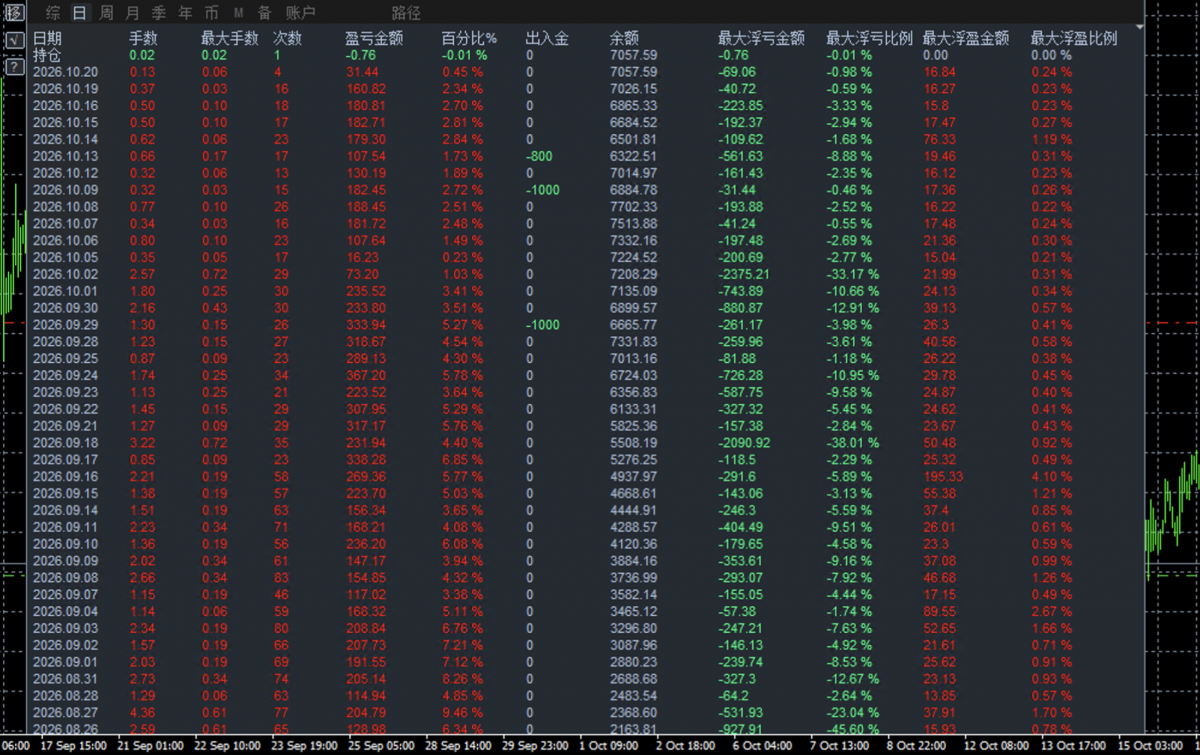
Task: Switch to the 账户 account tab
Action: click(301, 13)
